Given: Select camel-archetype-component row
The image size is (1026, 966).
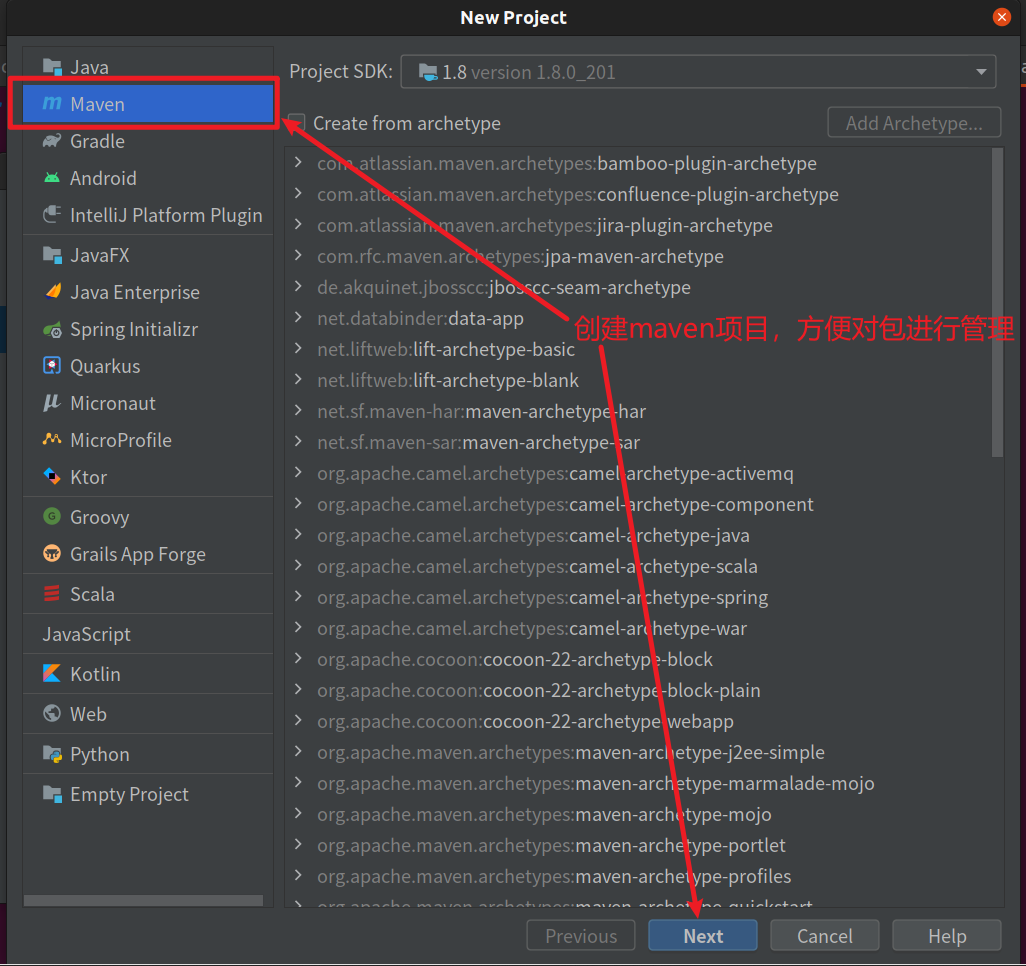Looking at the screenshot, I should click(x=638, y=504).
